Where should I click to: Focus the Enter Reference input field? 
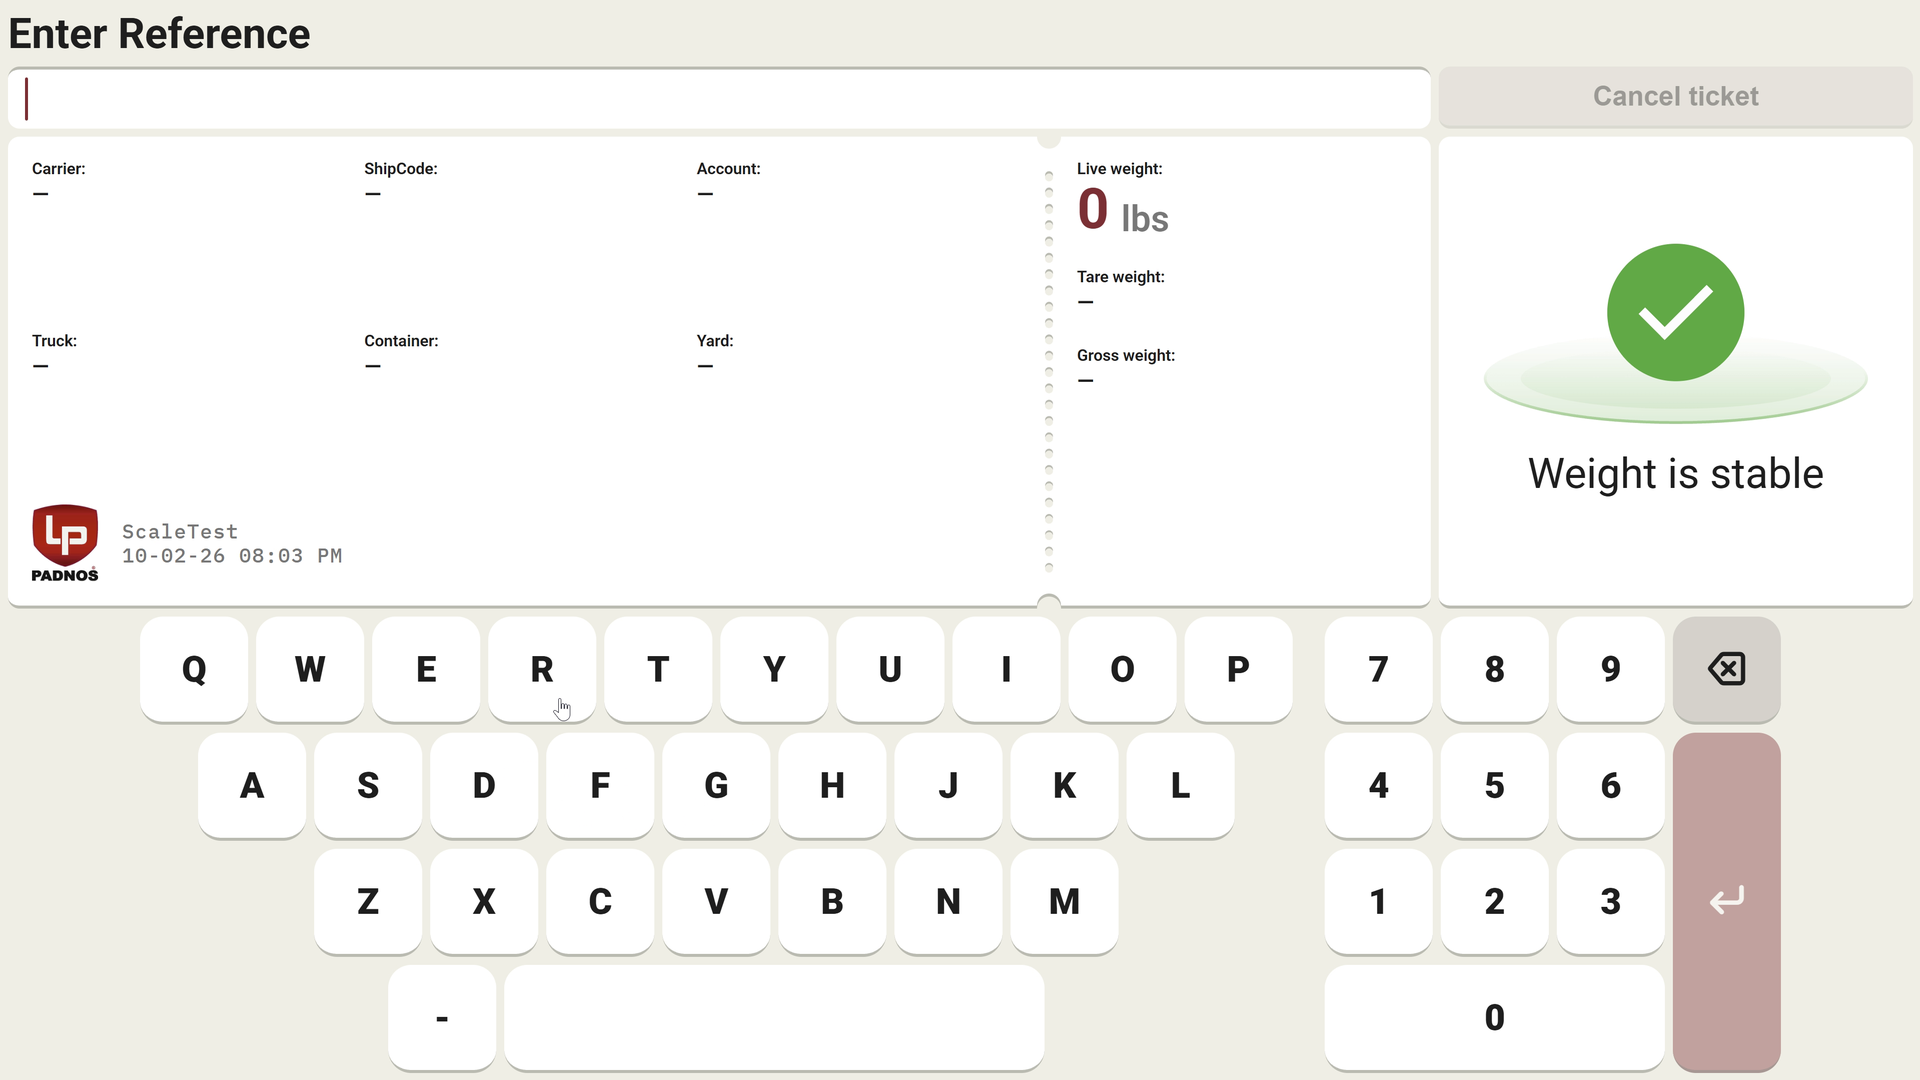click(719, 98)
